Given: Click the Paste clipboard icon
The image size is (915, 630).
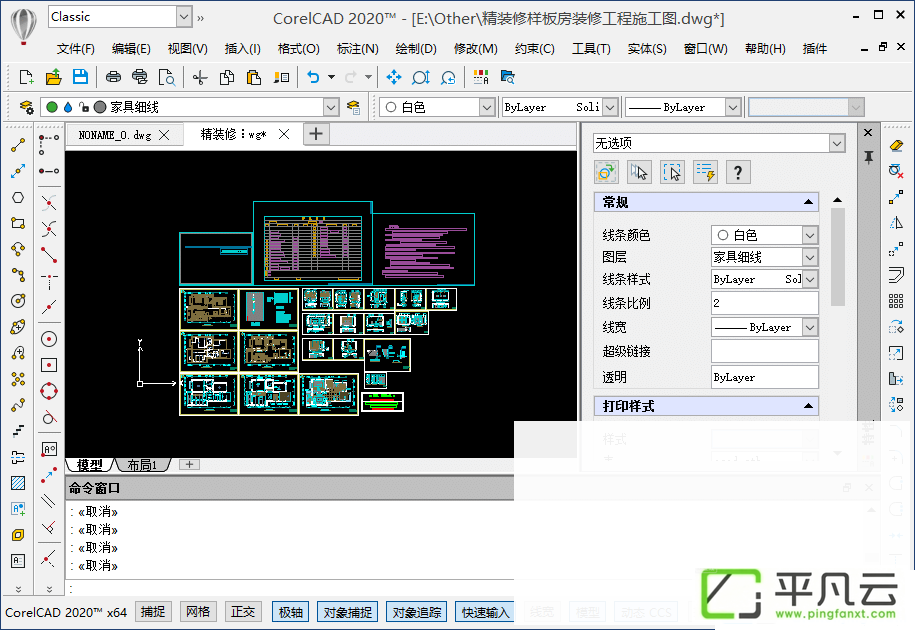Looking at the screenshot, I should [254, 77].
